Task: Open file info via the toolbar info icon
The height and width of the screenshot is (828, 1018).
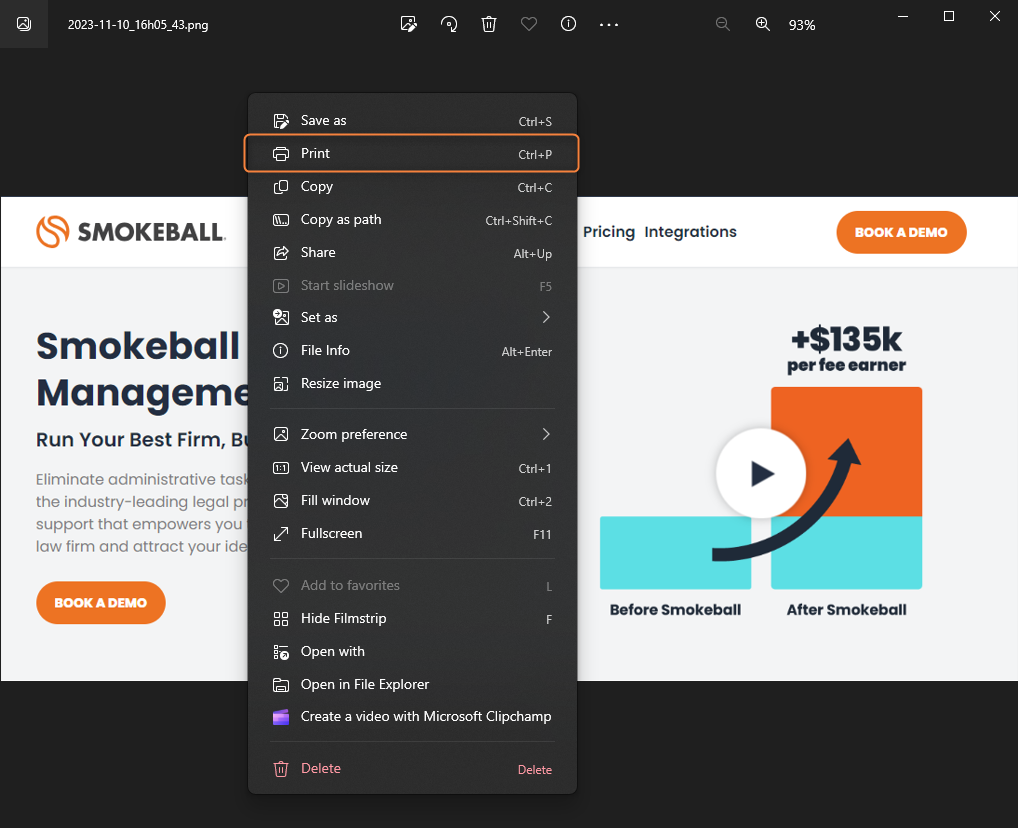Action: click(x=568, y=24)
